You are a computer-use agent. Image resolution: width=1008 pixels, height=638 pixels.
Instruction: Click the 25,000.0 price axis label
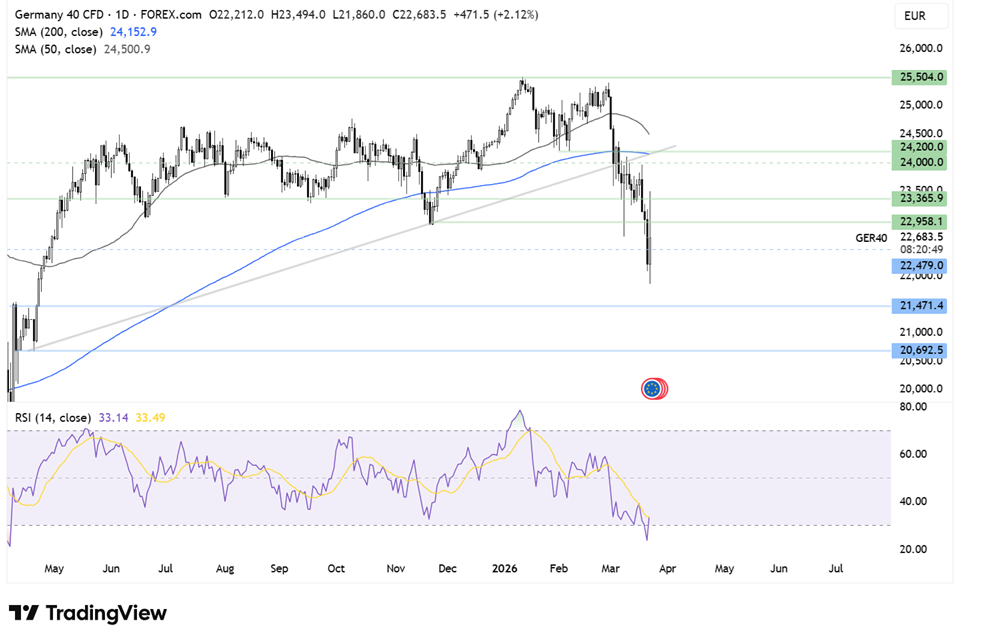tap(921, 105)
